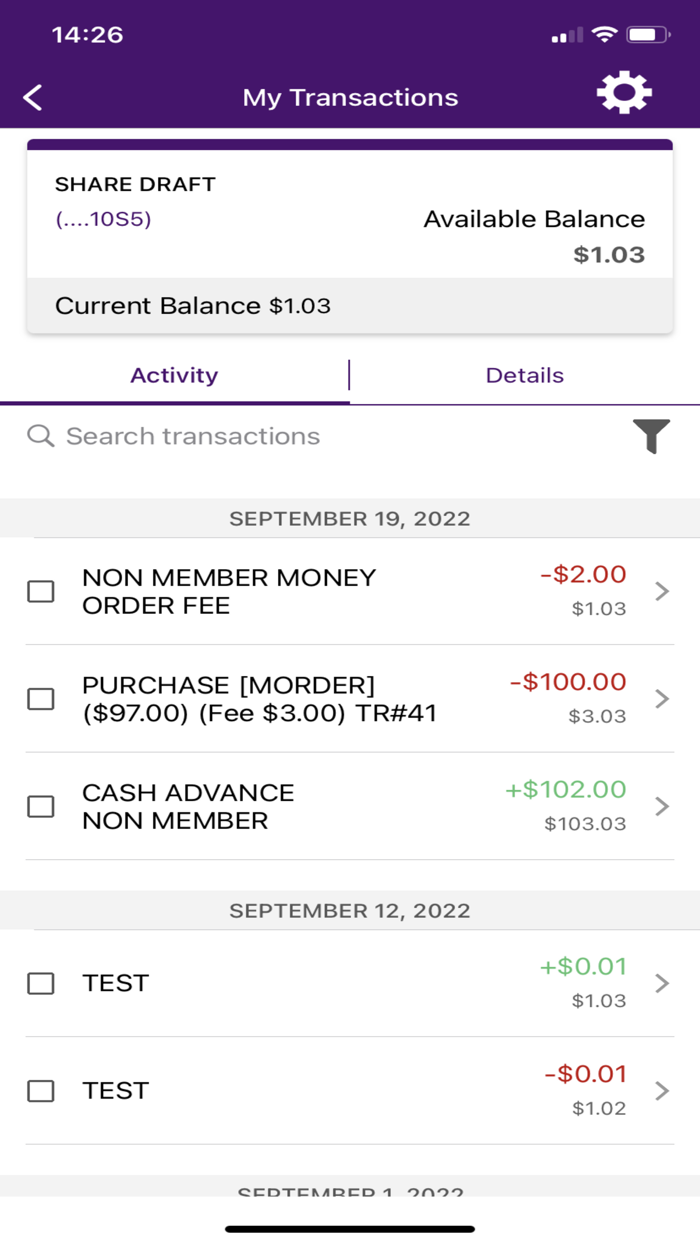The height and width of the screenshot is (1244, 700).
Task: Select the Activity tab
Action: point(174,376)
